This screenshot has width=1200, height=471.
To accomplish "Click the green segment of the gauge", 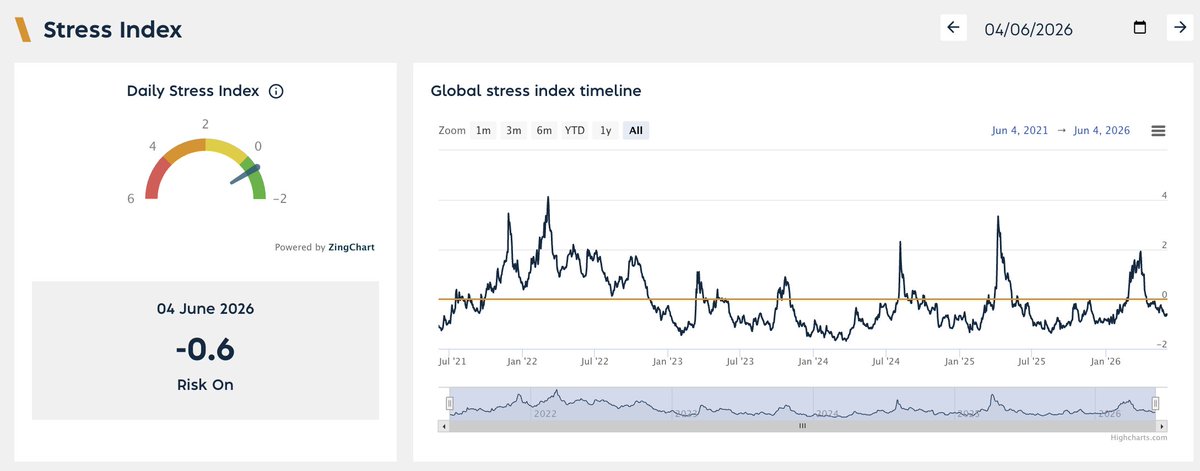I will 256,182.
